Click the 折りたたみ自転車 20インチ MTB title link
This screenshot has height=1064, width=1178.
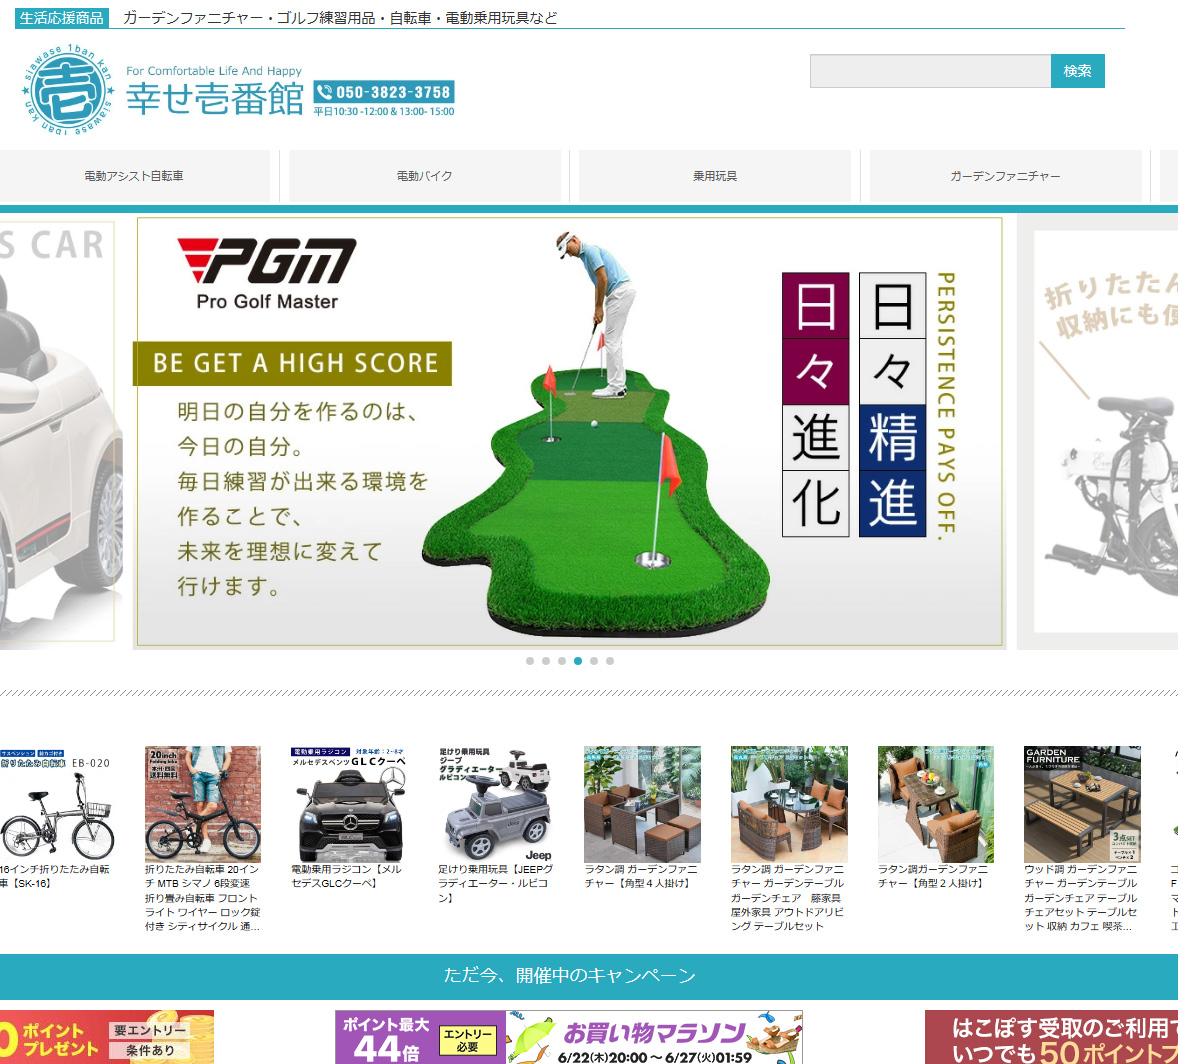click(x=203, y=898)
